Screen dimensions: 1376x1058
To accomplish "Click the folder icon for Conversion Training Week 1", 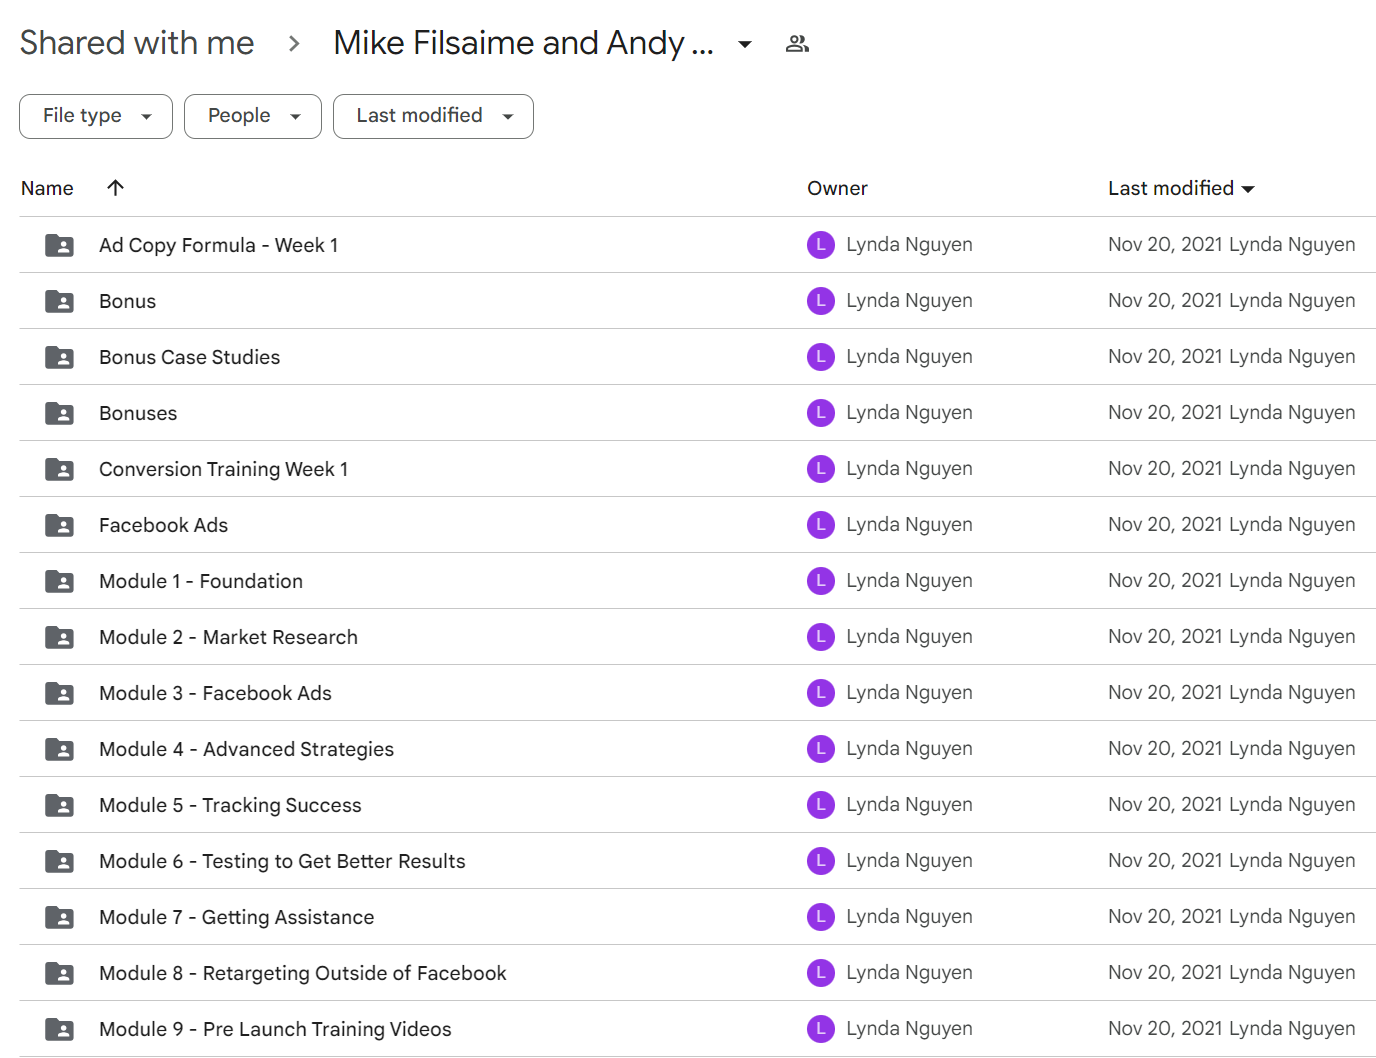I will point(59,469).
